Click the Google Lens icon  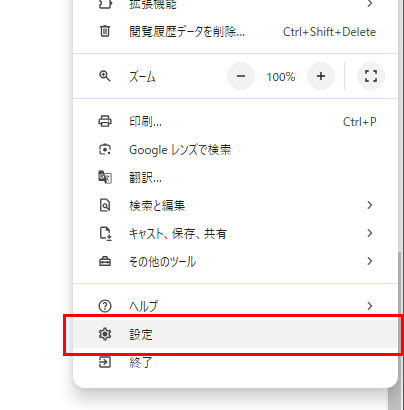105,149
